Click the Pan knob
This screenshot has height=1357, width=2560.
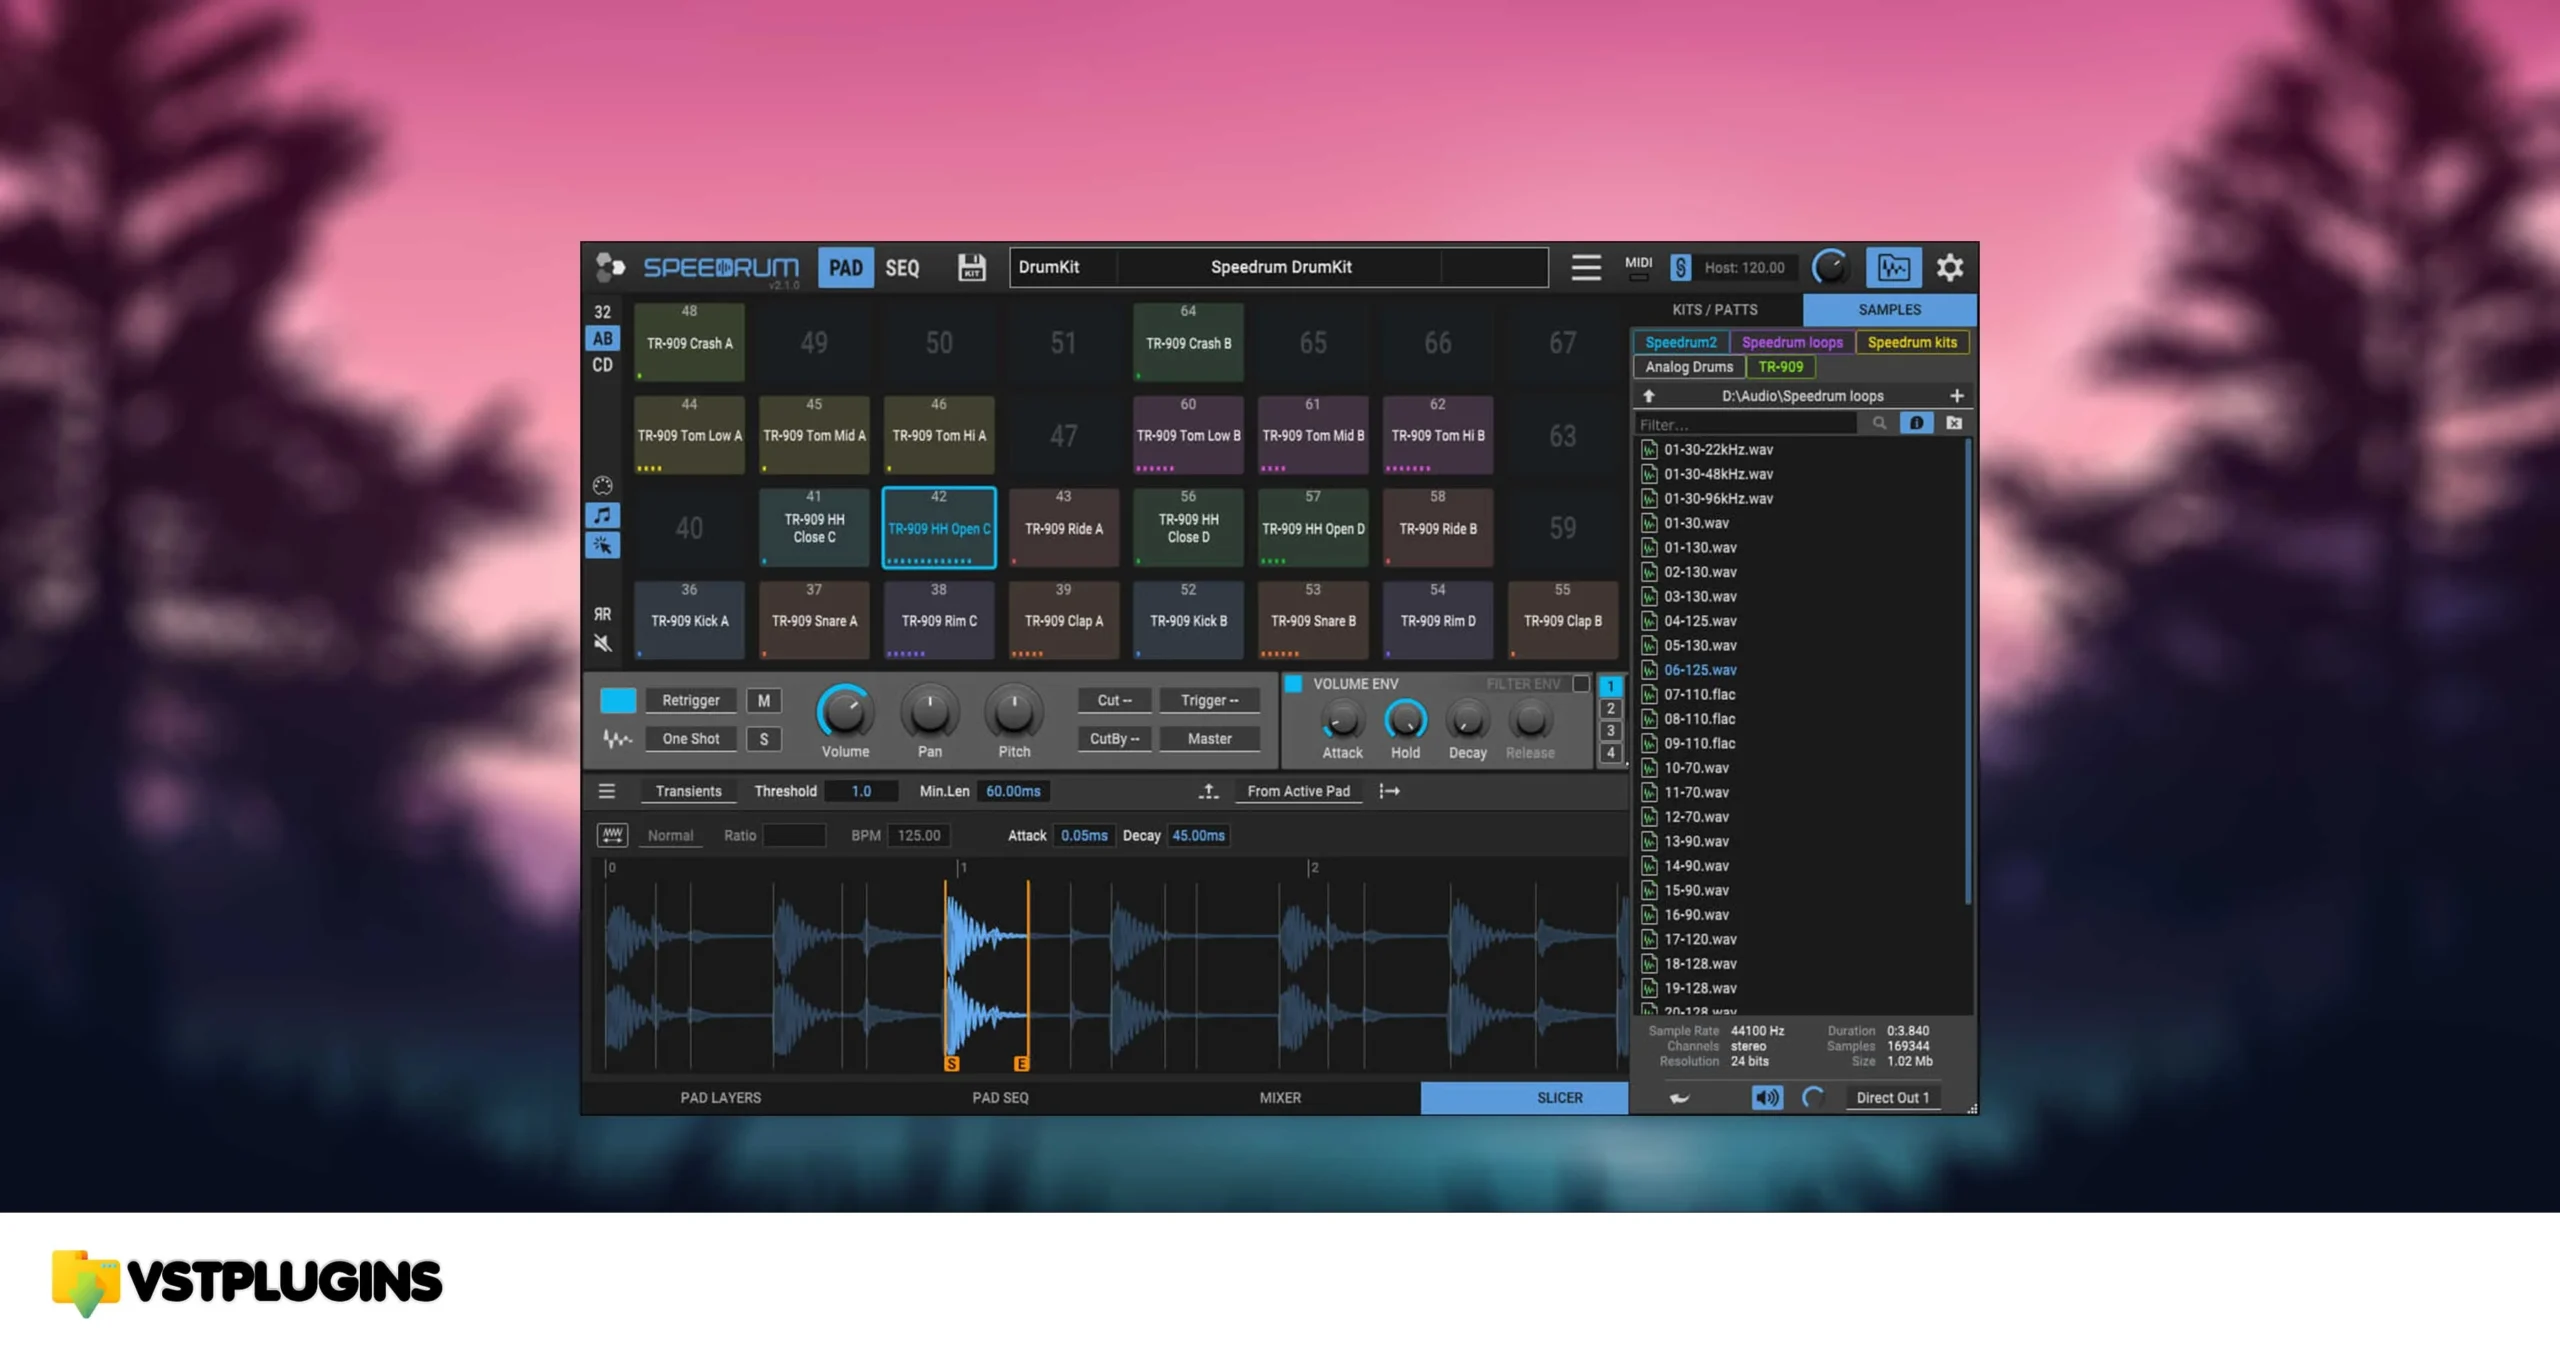click(x=929, y=712)
